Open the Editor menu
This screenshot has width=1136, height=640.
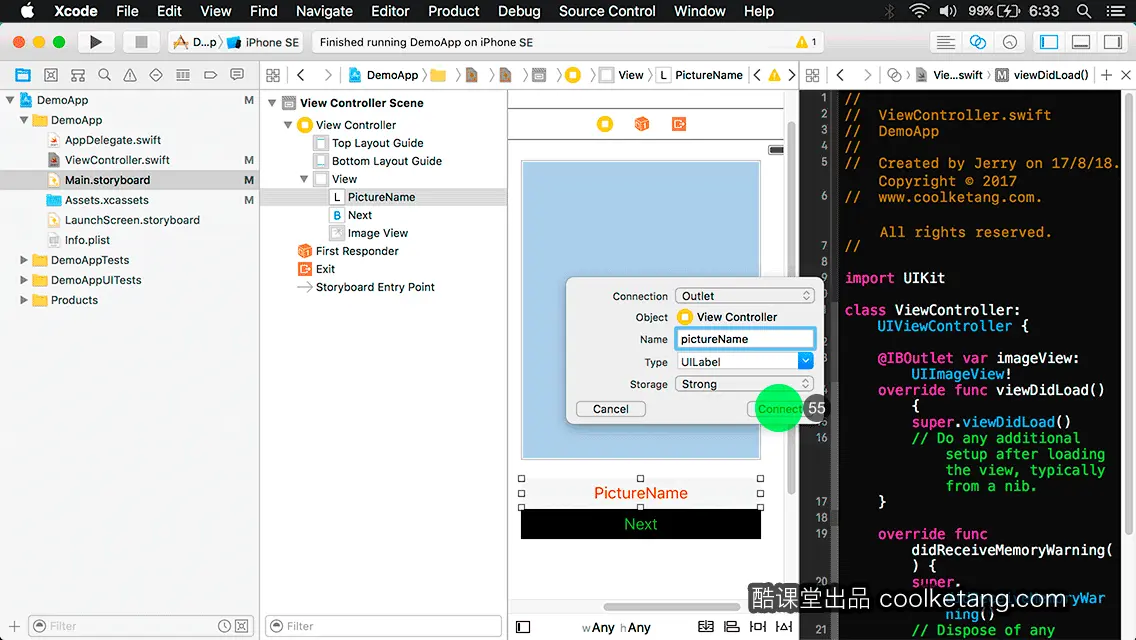coord(390,11)
